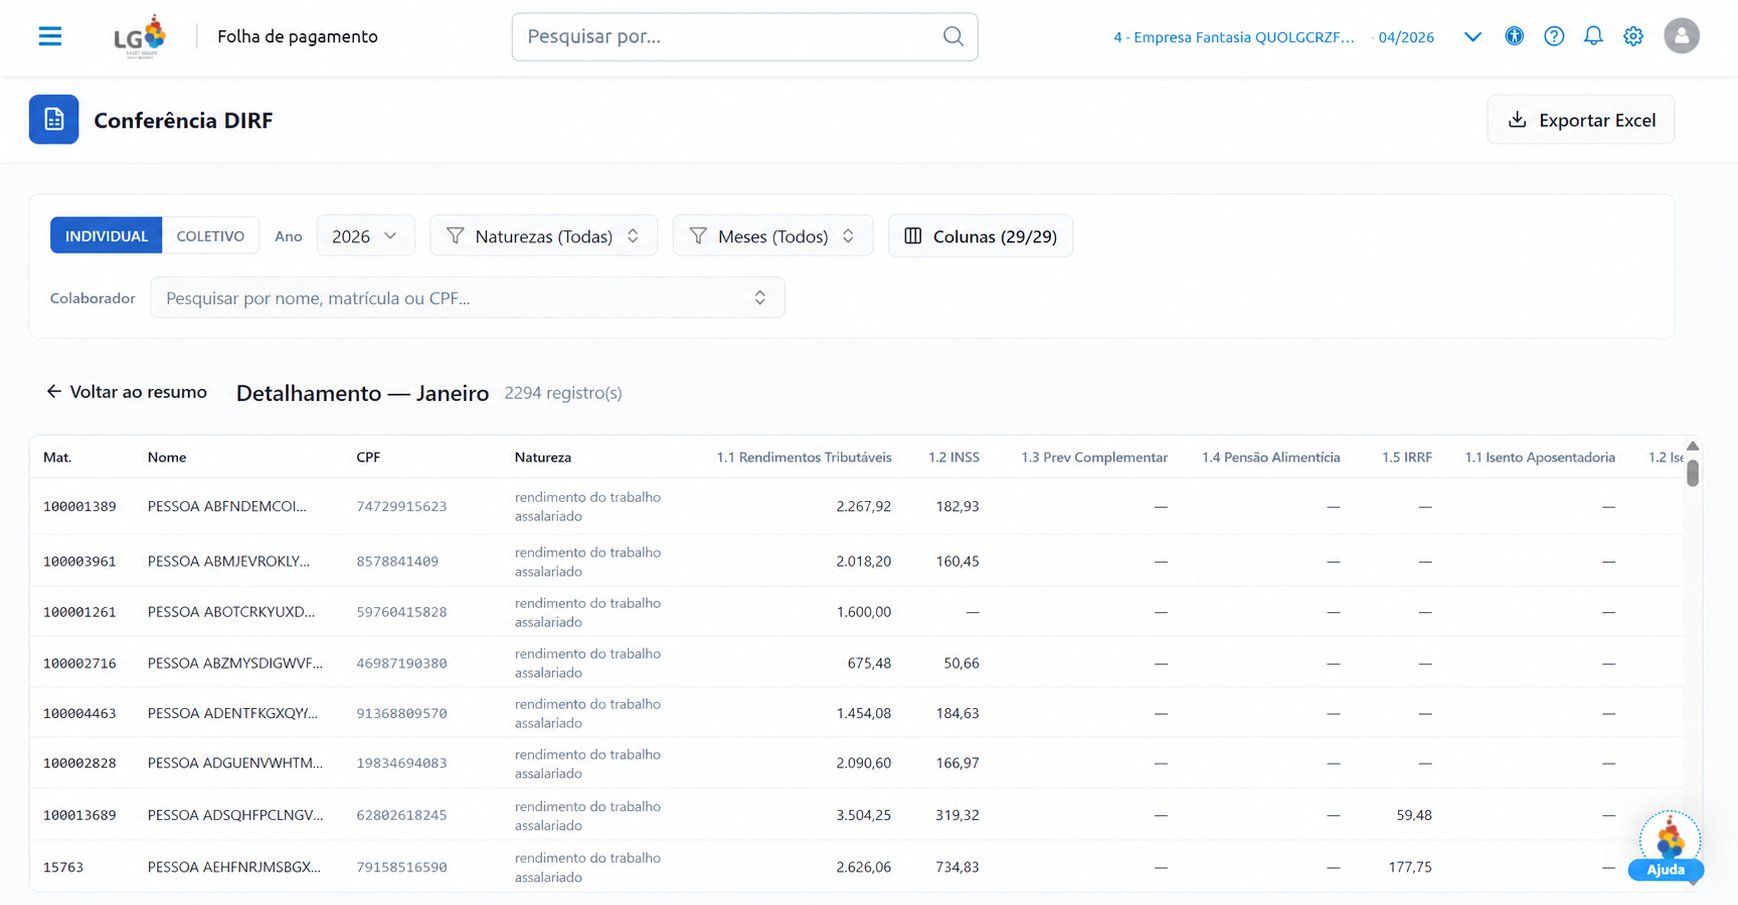The height and width of the screenshot is (905, 1738).
Task: Open the settings gear icon
Action: 1633,37
